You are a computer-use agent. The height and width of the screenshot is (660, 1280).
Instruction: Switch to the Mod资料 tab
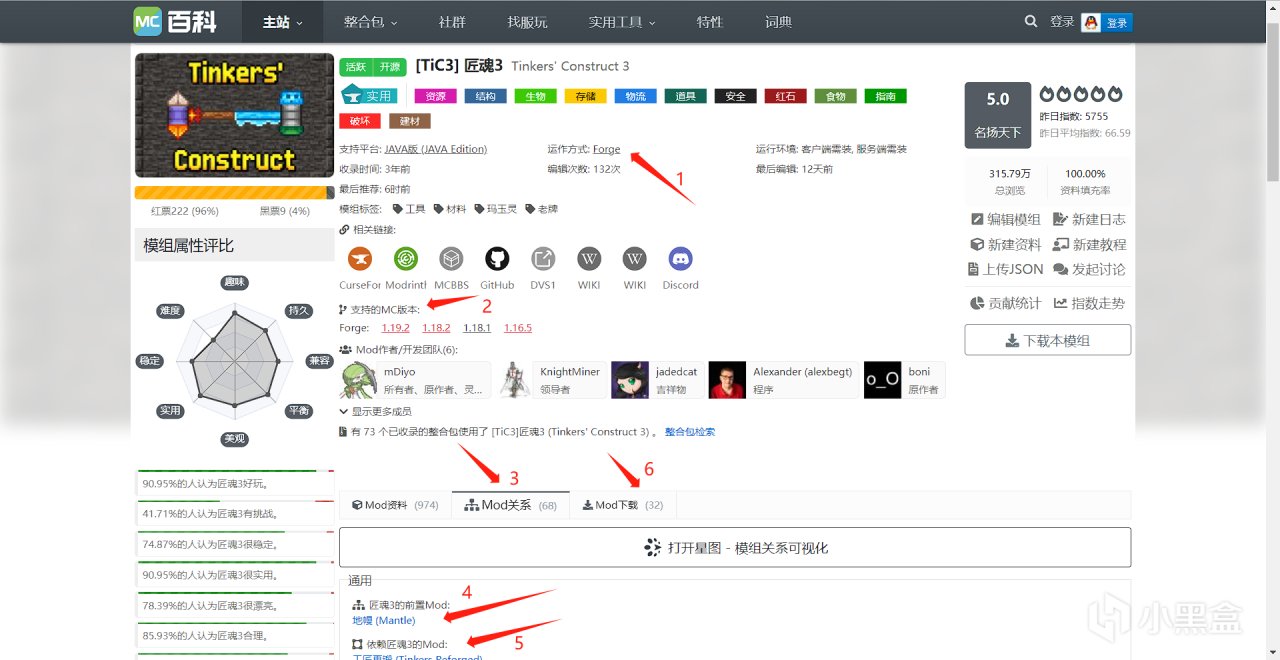tap(395, 505)
